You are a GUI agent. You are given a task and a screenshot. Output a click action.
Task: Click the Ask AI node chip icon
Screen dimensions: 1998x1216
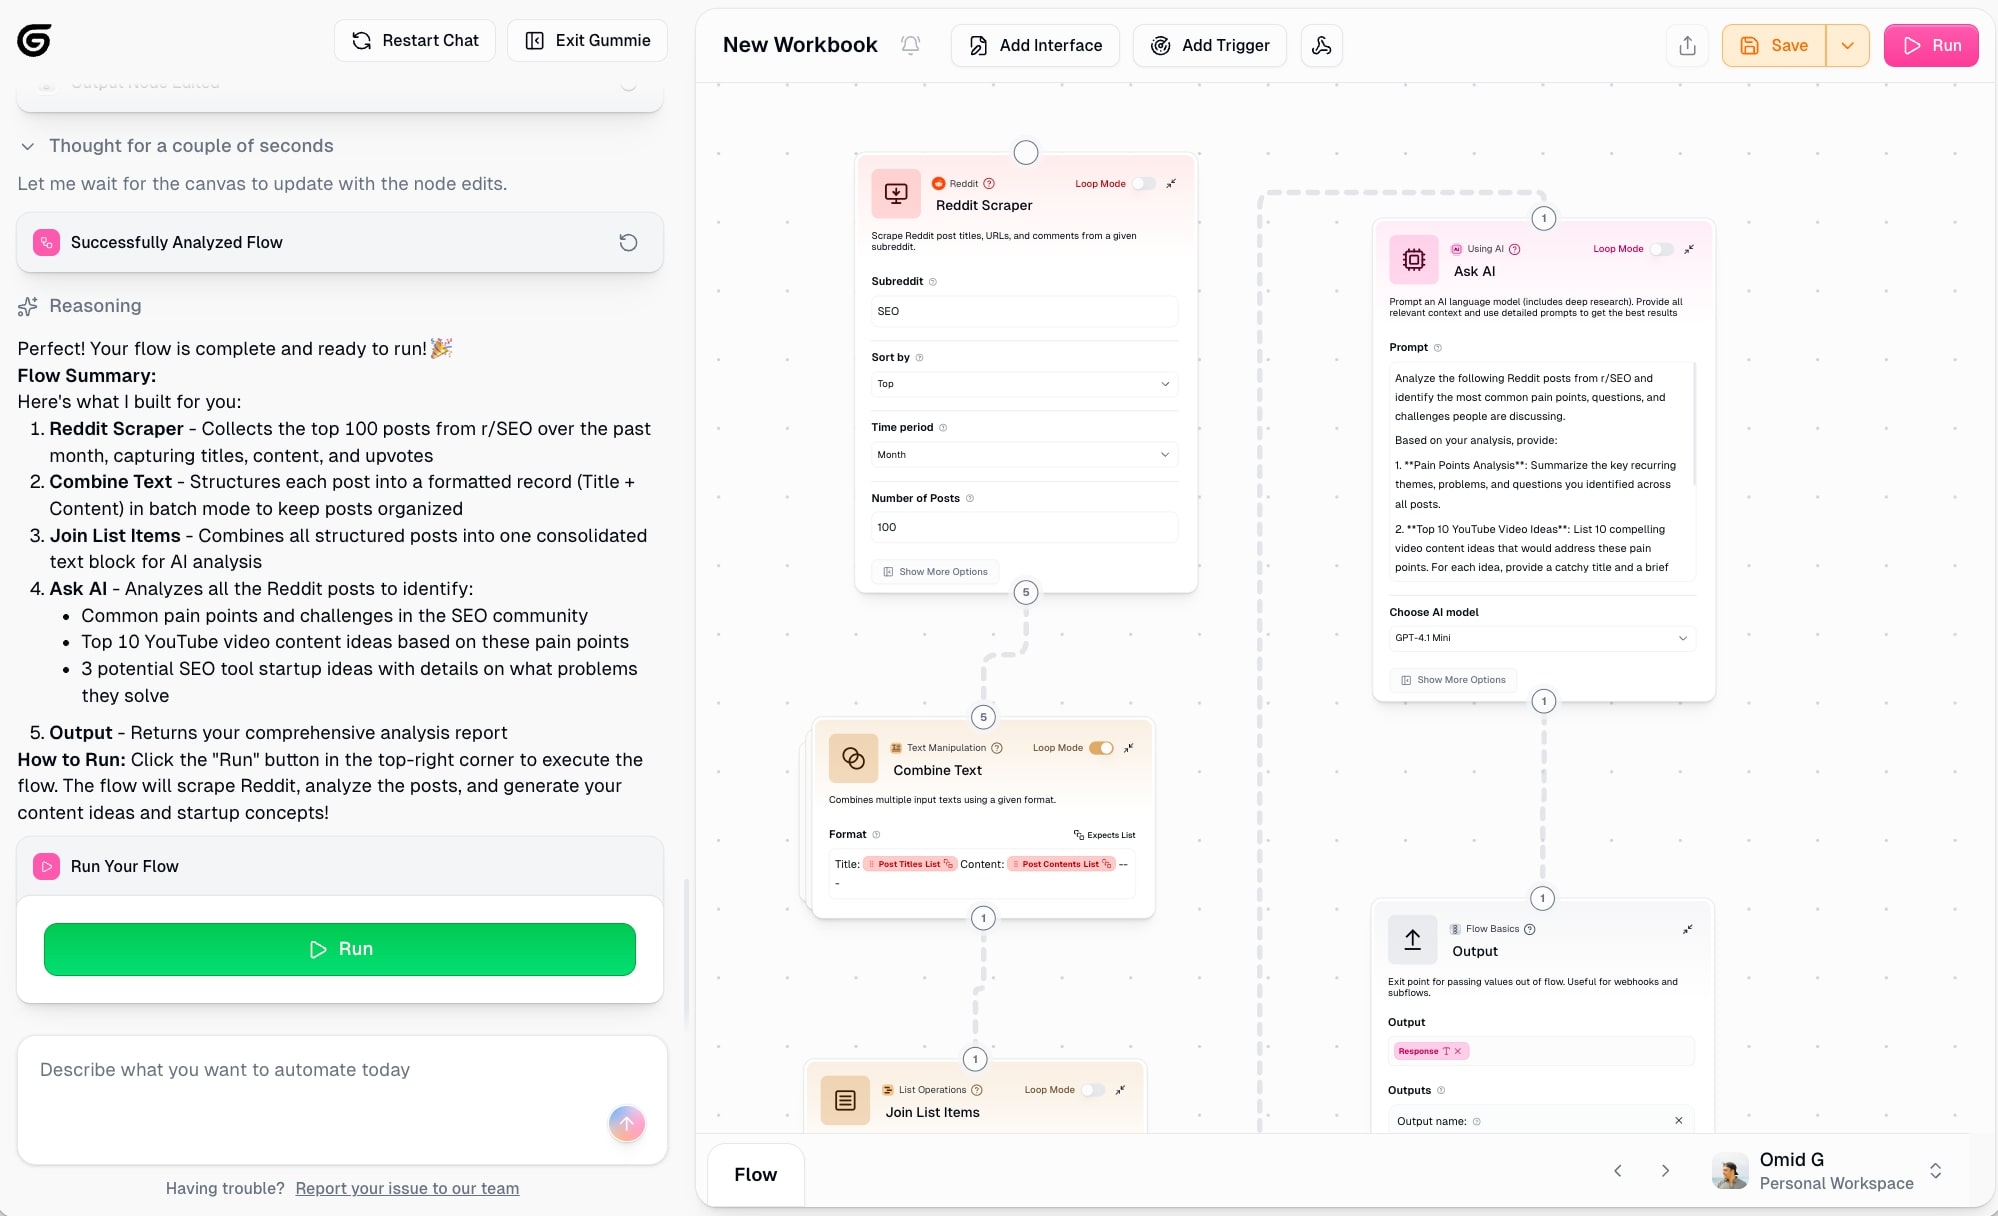click(1413, 260)
